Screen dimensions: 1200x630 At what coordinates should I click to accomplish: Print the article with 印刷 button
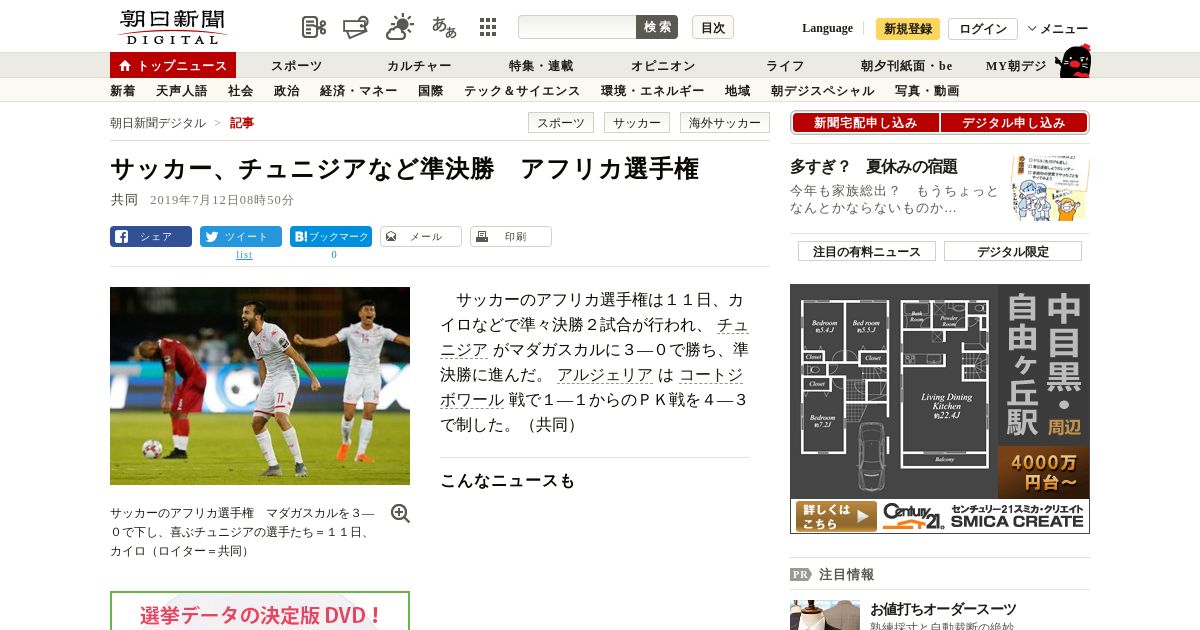click(x=511, y=237)
